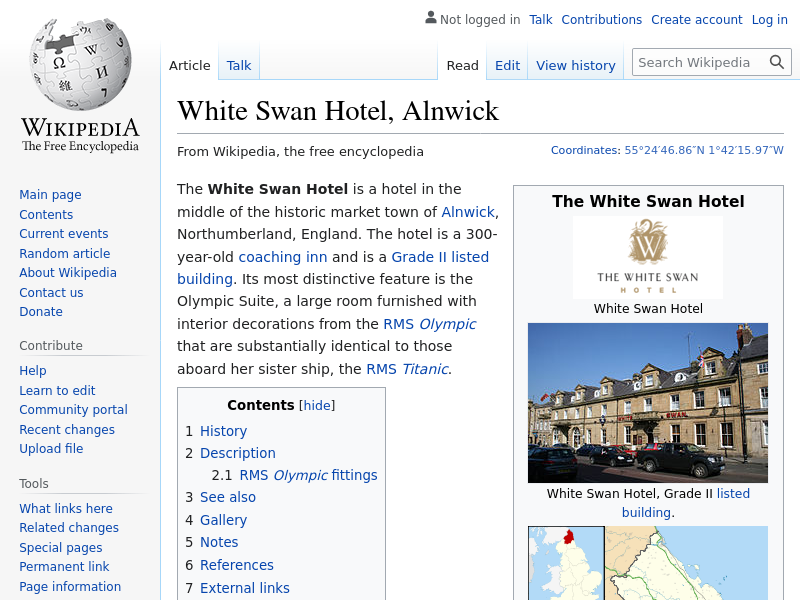This screenshot has width=800, height=600.
Task: Click the Create account link
Action: click(x=696, y=19)
